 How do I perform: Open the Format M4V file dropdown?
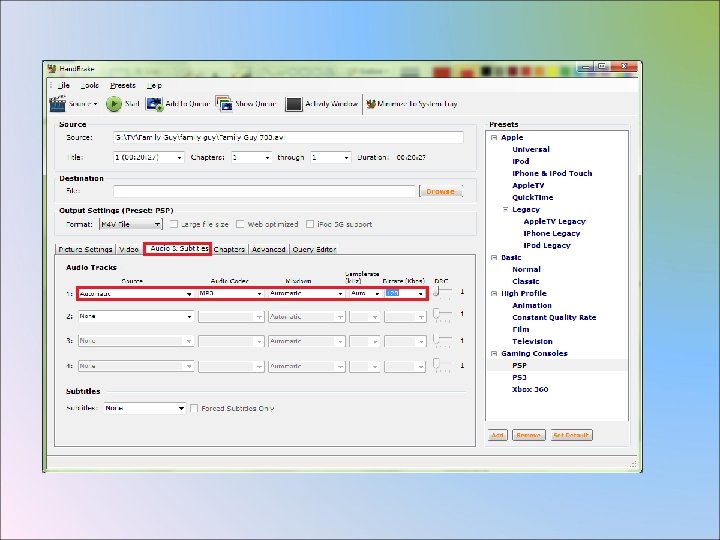(131, 224)
